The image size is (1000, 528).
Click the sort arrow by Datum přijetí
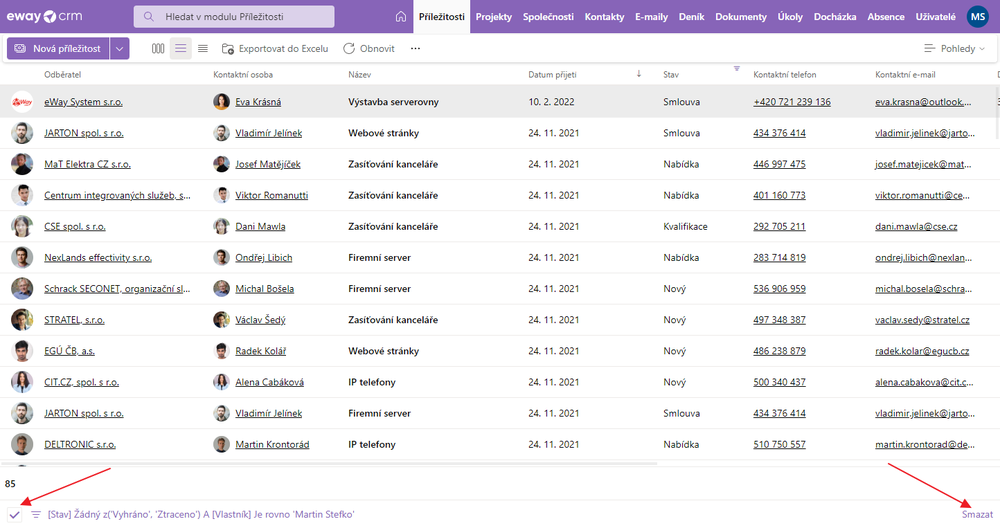point(638,74)
